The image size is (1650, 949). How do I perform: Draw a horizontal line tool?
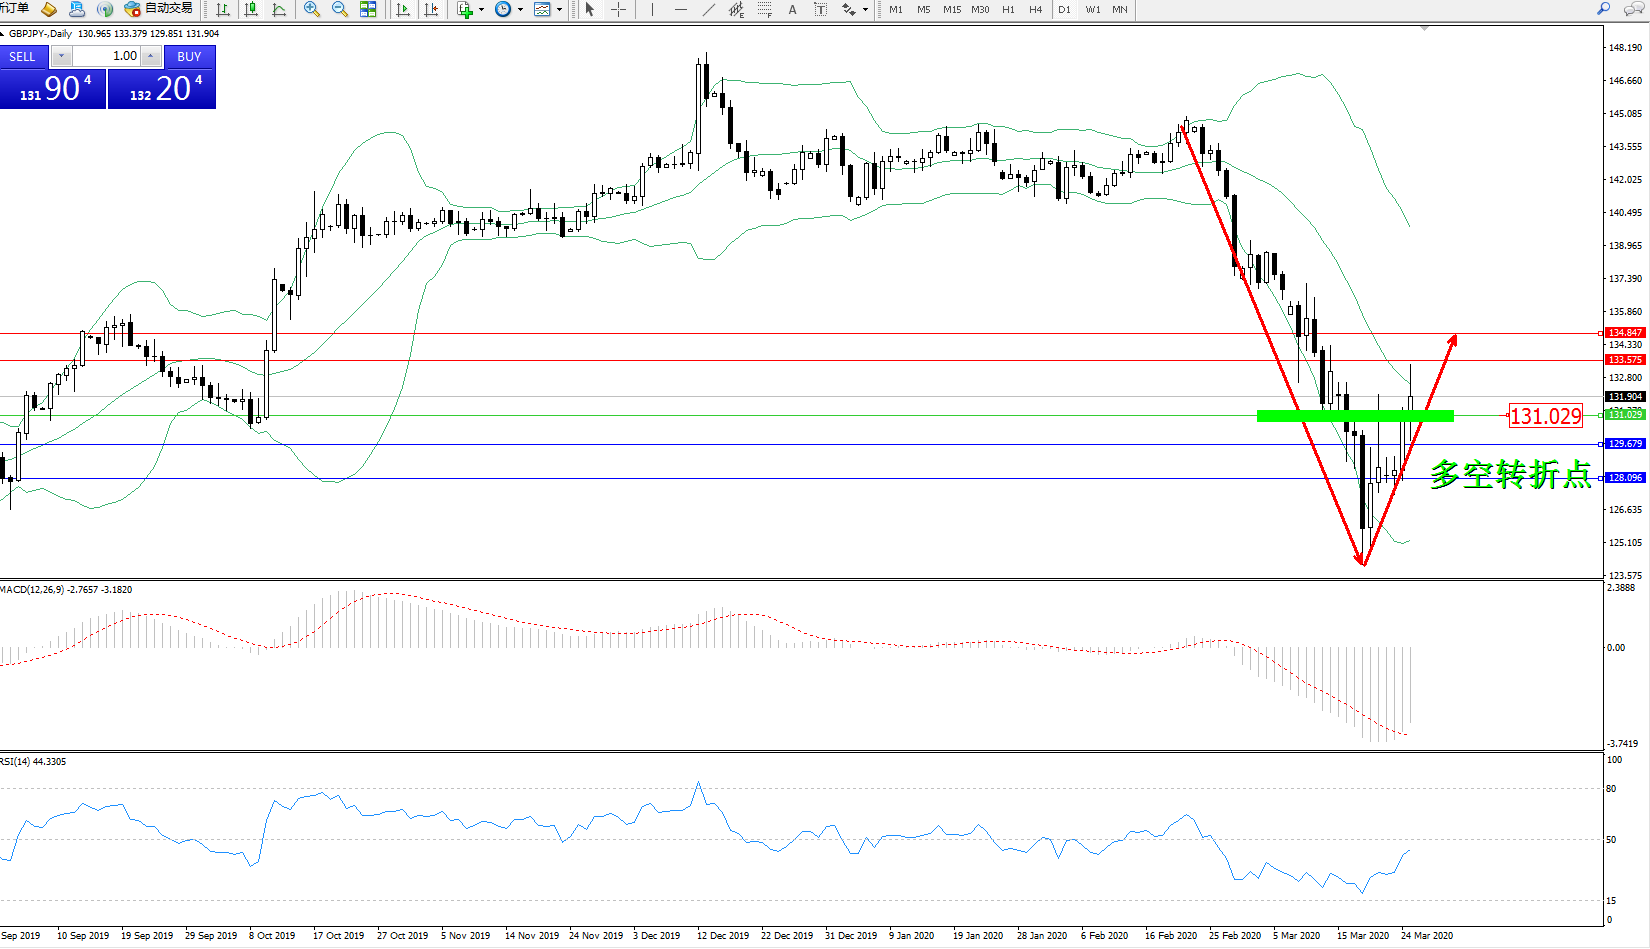681,9
